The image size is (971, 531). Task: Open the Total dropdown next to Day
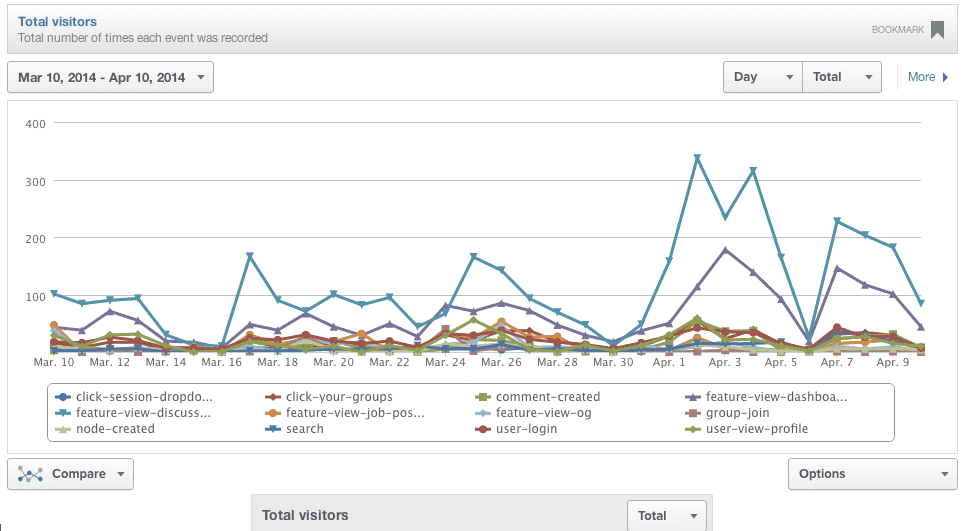point(841,77)
